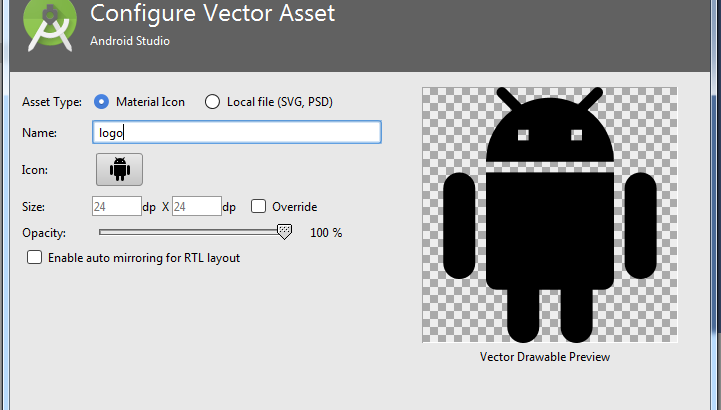The image size is (721, 410).
Task: Click the Icon: label text
Action: (x=35, y=170)
